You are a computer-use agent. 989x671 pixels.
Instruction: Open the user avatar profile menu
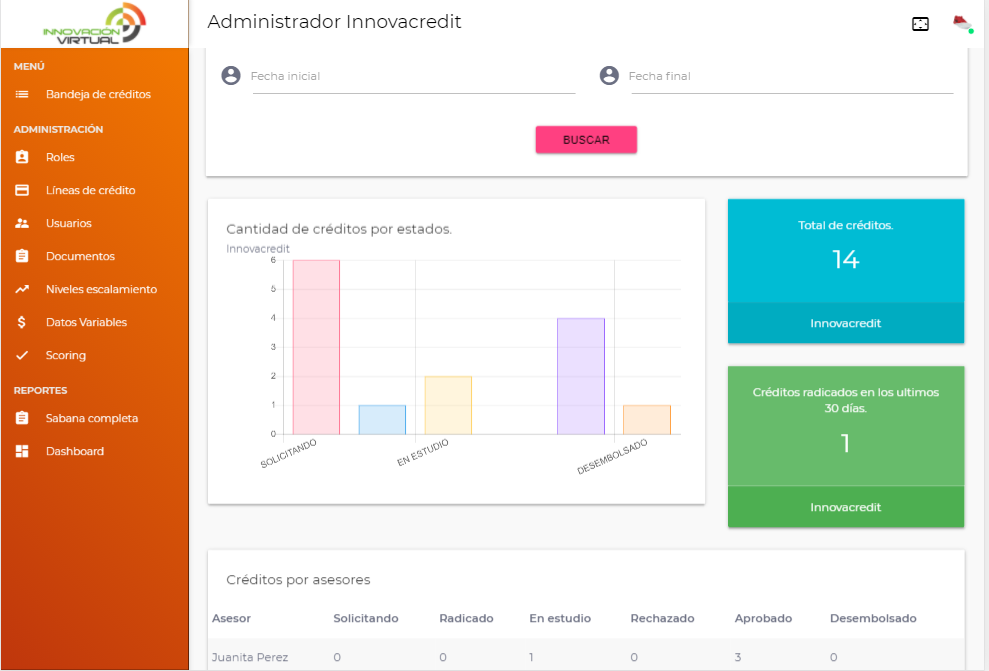(x=962, y=24)
